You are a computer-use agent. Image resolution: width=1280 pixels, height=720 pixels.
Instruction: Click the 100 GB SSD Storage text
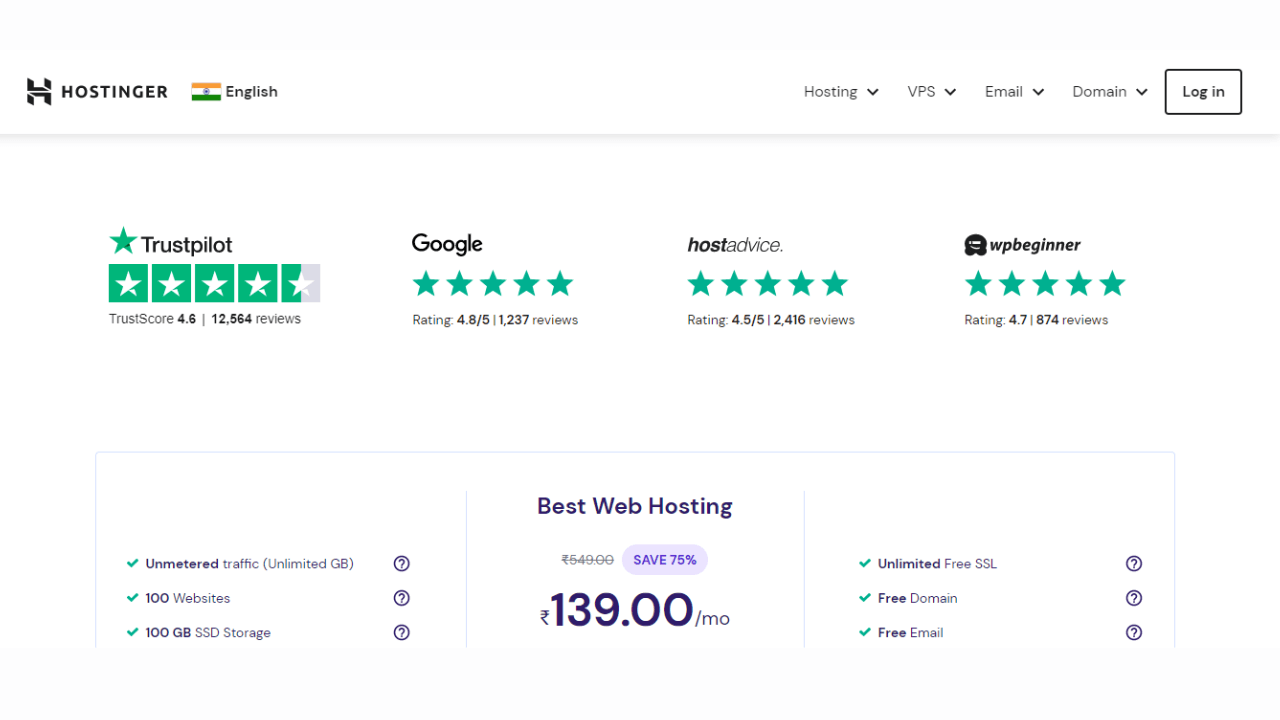pyautogui.click(x=208, y=632)
